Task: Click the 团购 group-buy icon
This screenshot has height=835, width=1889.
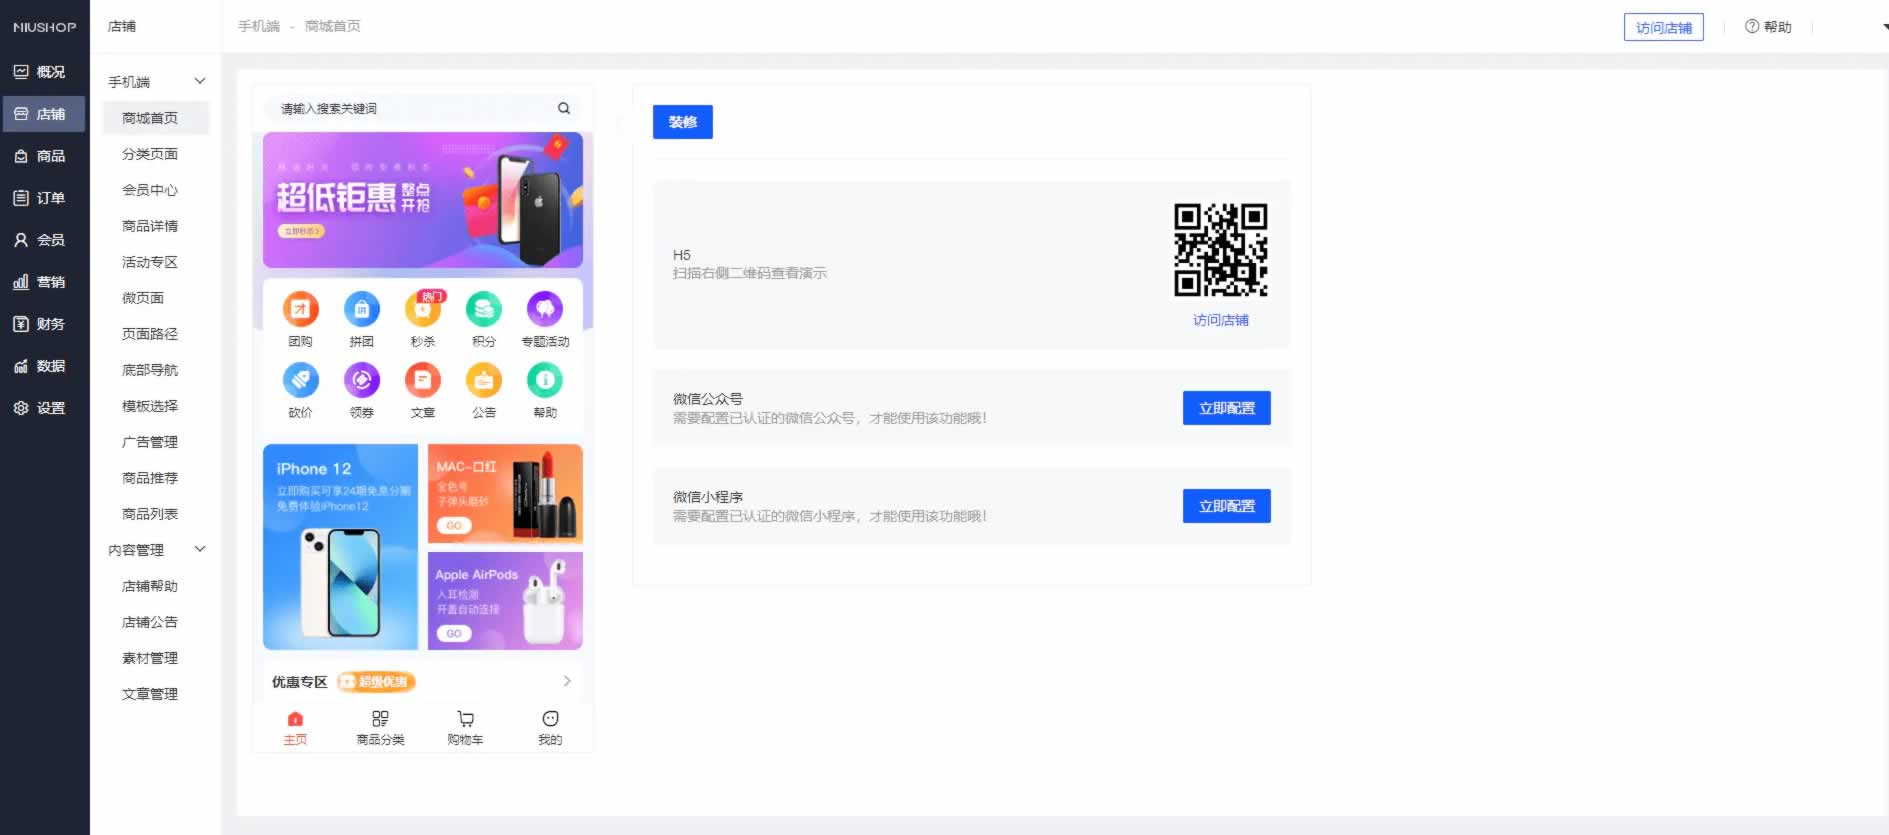Action: click(300, 310)
